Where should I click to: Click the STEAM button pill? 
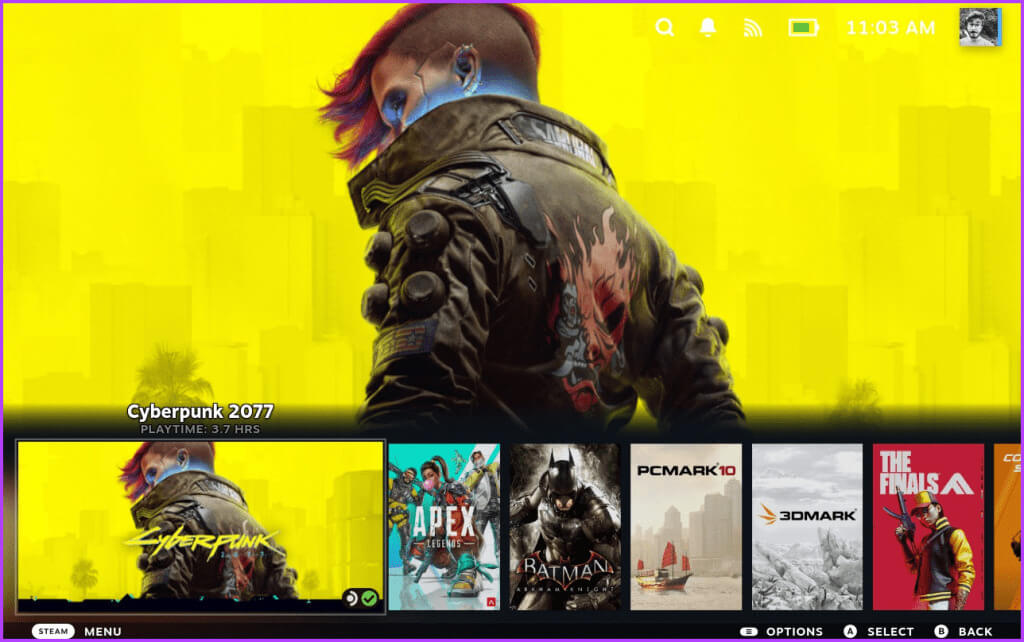click(53, 631)
